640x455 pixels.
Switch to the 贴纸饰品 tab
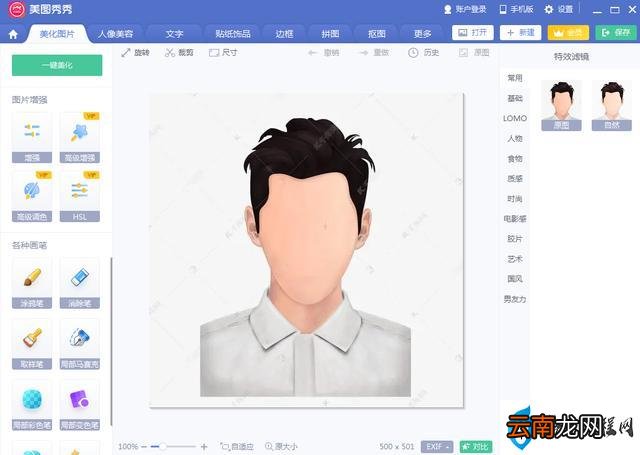click(233, 34)
